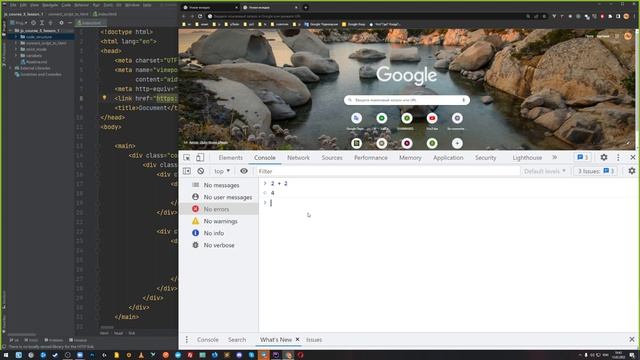Click the console prompt input line

coord(449,203)
